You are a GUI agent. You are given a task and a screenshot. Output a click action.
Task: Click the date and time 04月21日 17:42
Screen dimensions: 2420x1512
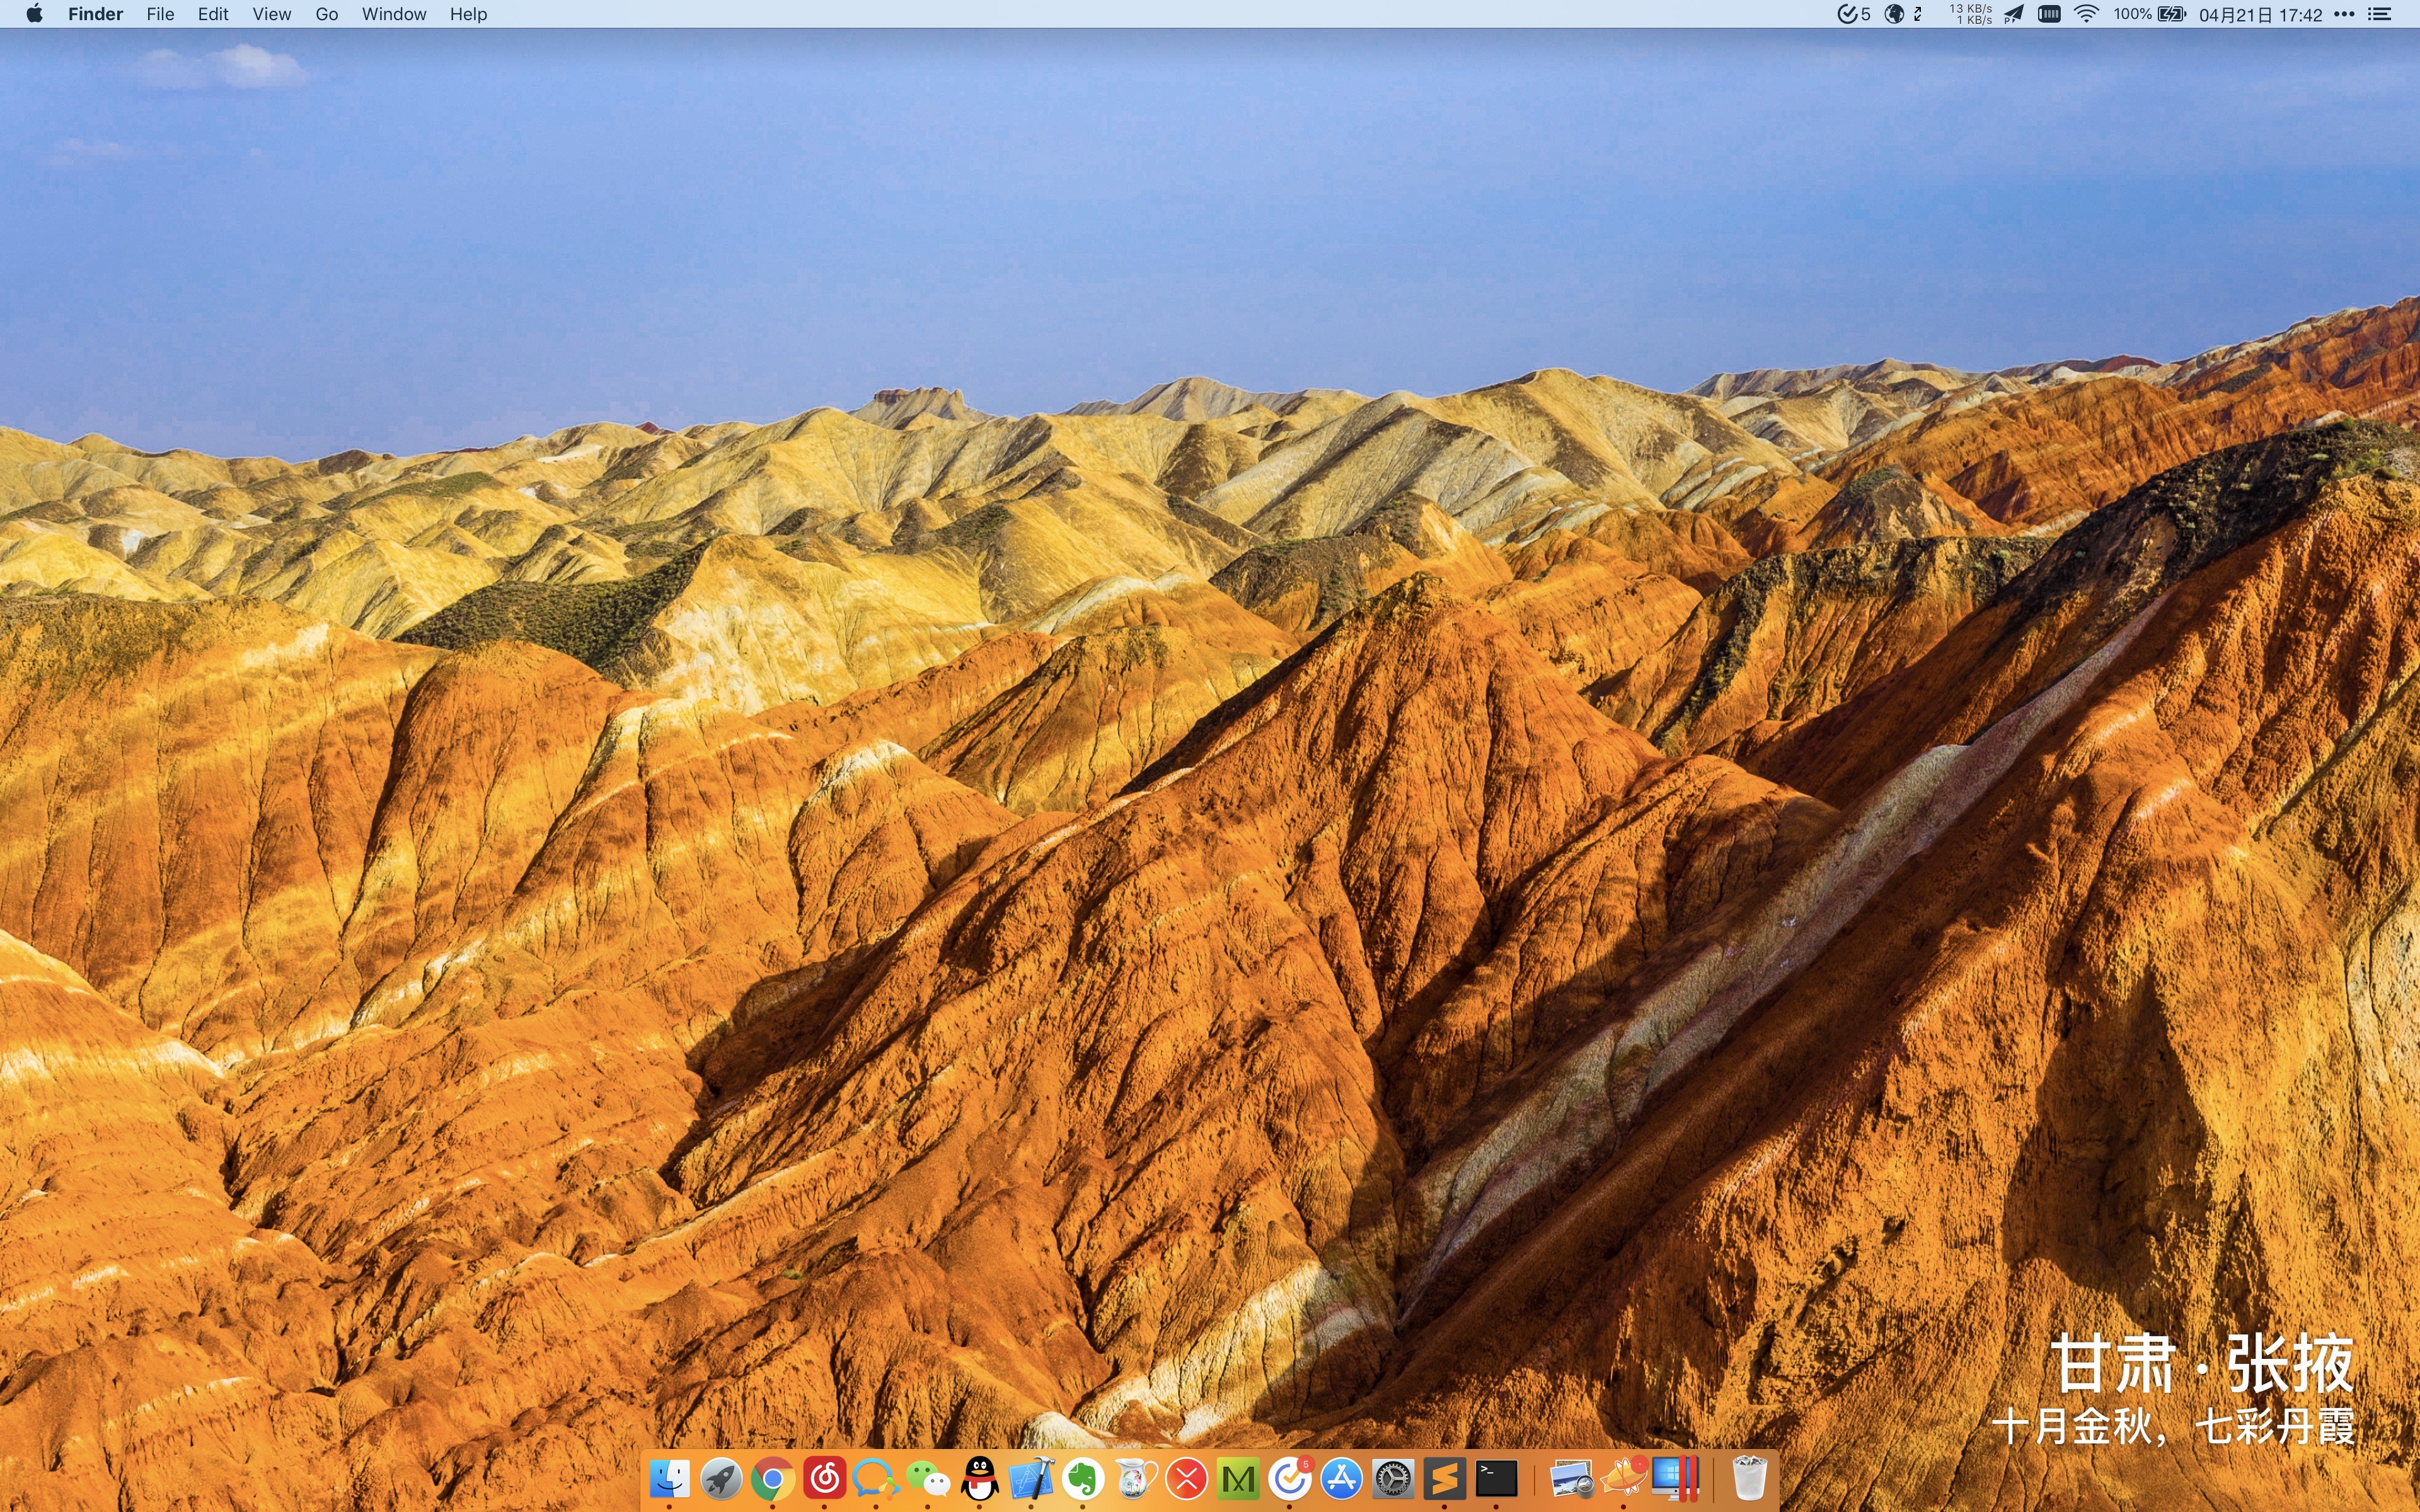point(2260,14)
